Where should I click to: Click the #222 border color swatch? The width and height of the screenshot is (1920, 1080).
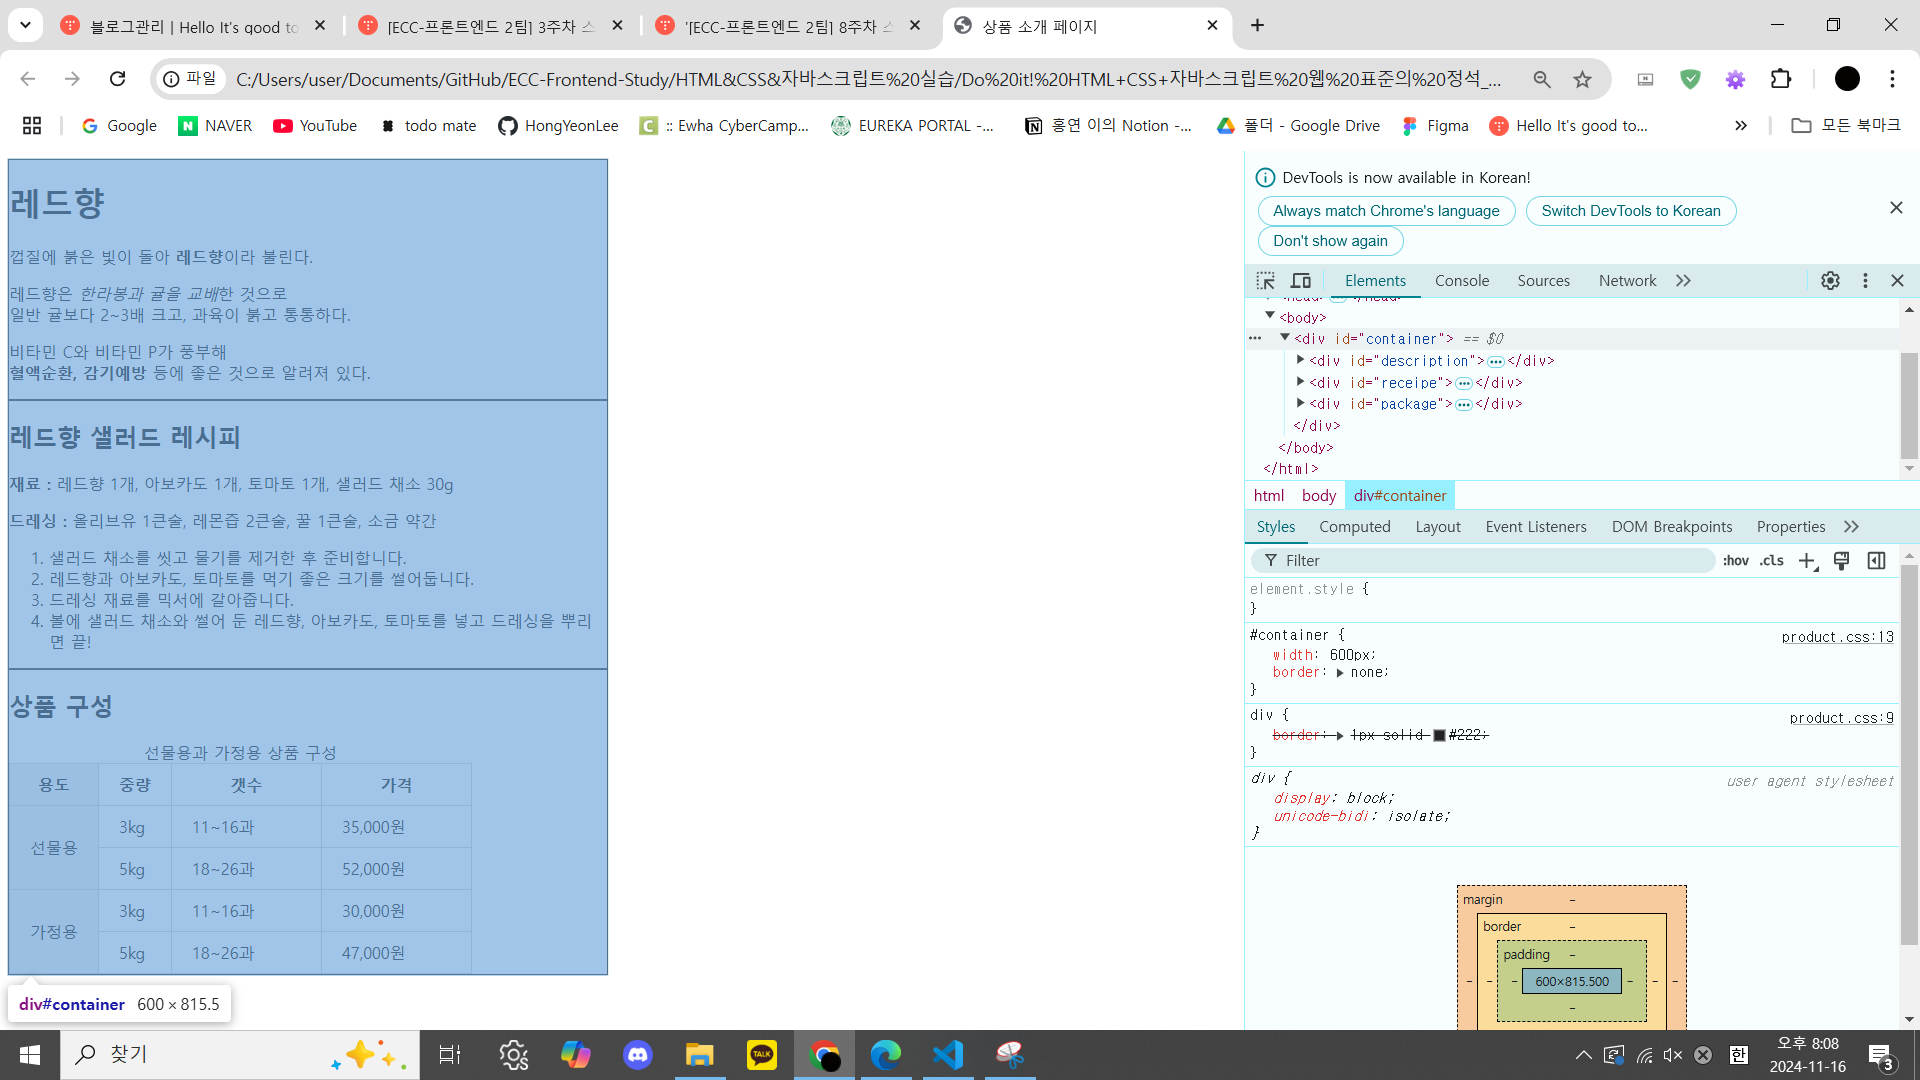tap(1439, 735)
